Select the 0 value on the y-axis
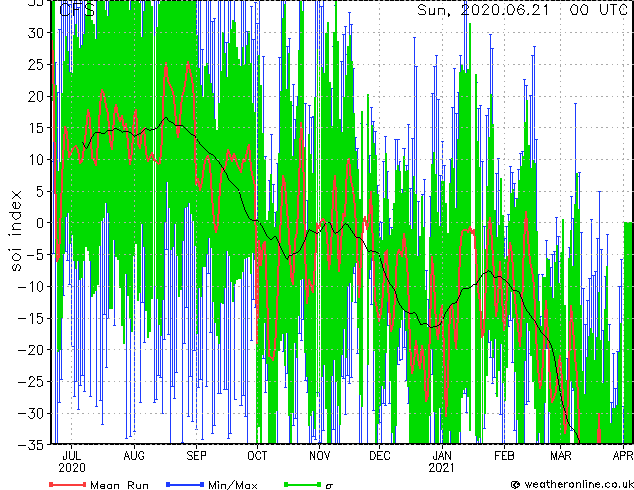 (39, 223)
